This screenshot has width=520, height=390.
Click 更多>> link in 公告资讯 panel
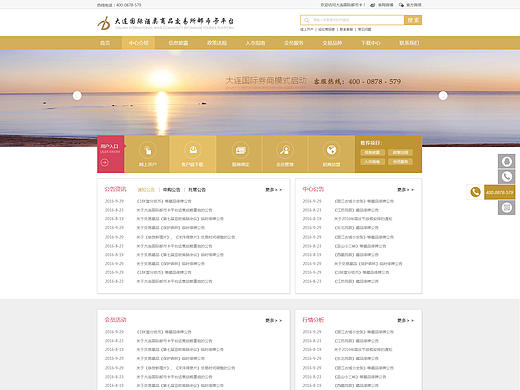[x=274, y=190]
